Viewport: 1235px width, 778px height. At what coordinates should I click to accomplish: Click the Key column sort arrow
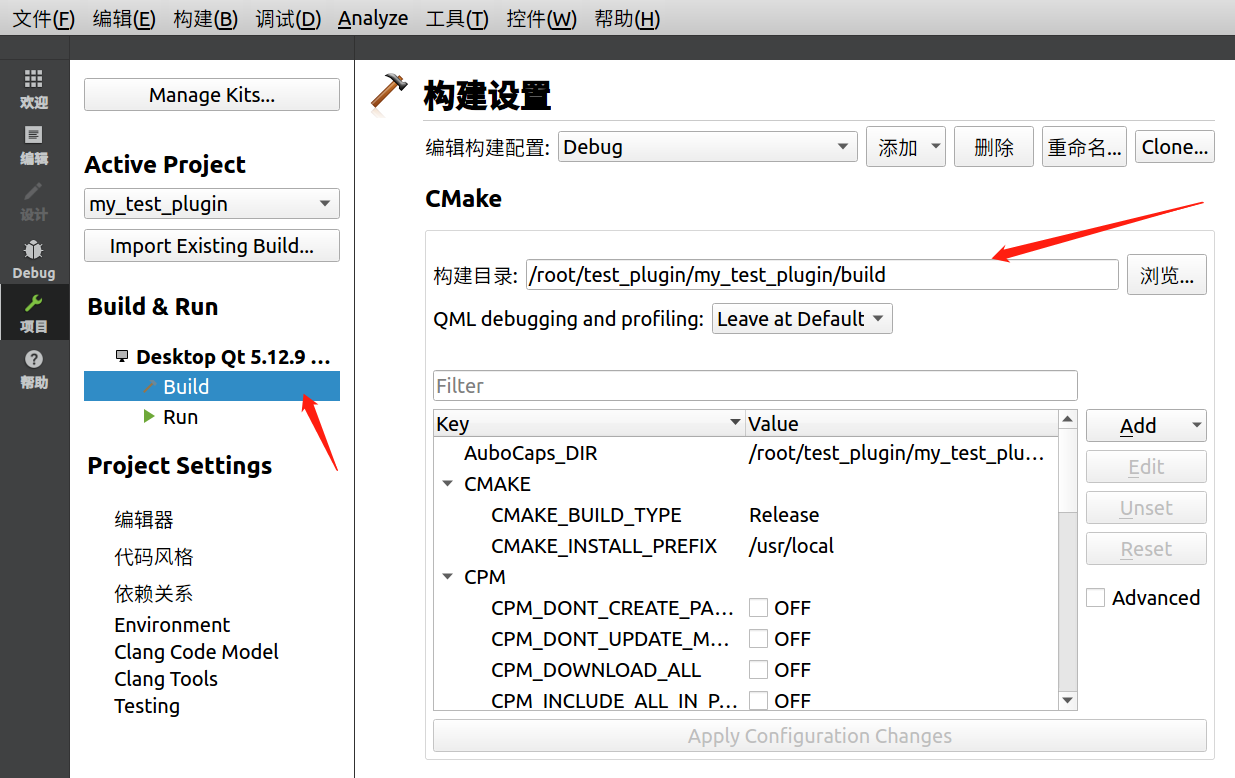735,423
